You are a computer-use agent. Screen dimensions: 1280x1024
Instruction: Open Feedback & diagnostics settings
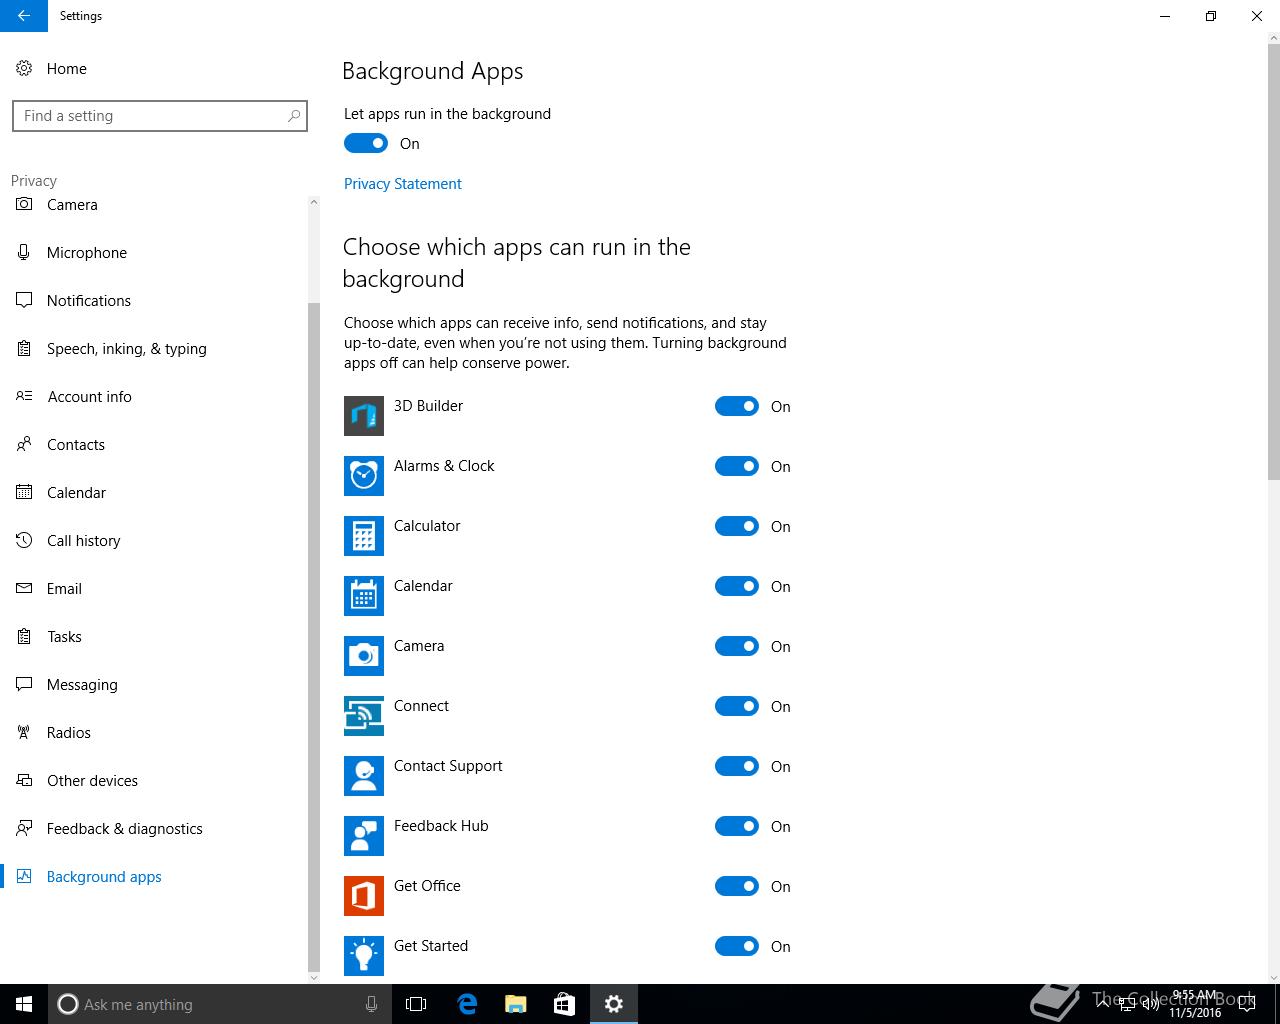154,829
